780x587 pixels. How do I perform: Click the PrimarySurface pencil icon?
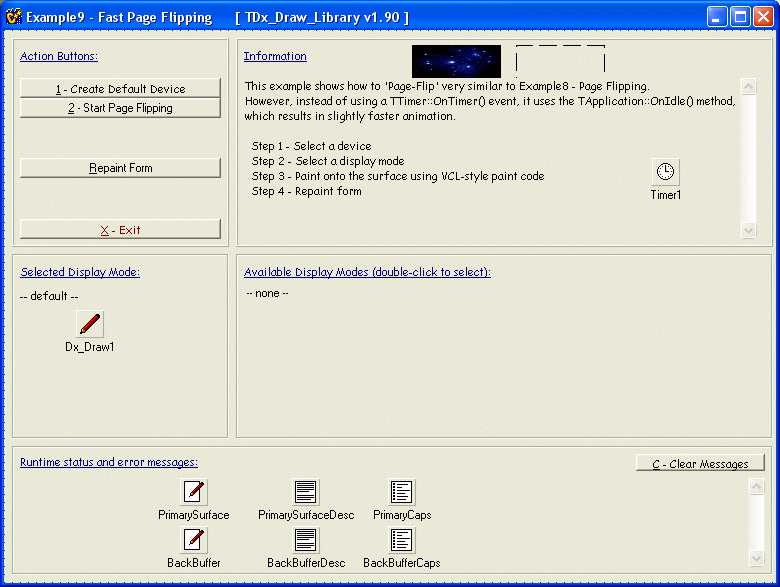pyautogui.click(x=194, y=491)
